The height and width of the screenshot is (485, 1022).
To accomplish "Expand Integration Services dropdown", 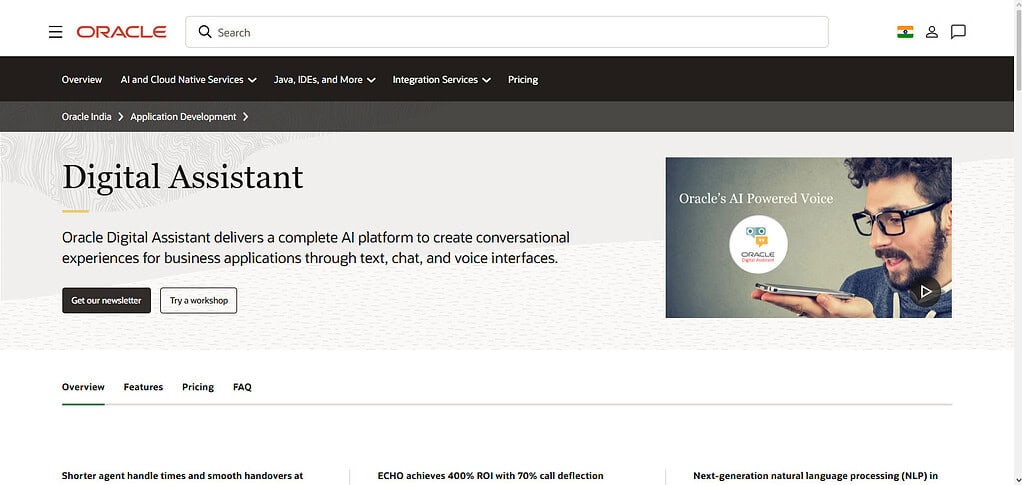I will 441,80.
